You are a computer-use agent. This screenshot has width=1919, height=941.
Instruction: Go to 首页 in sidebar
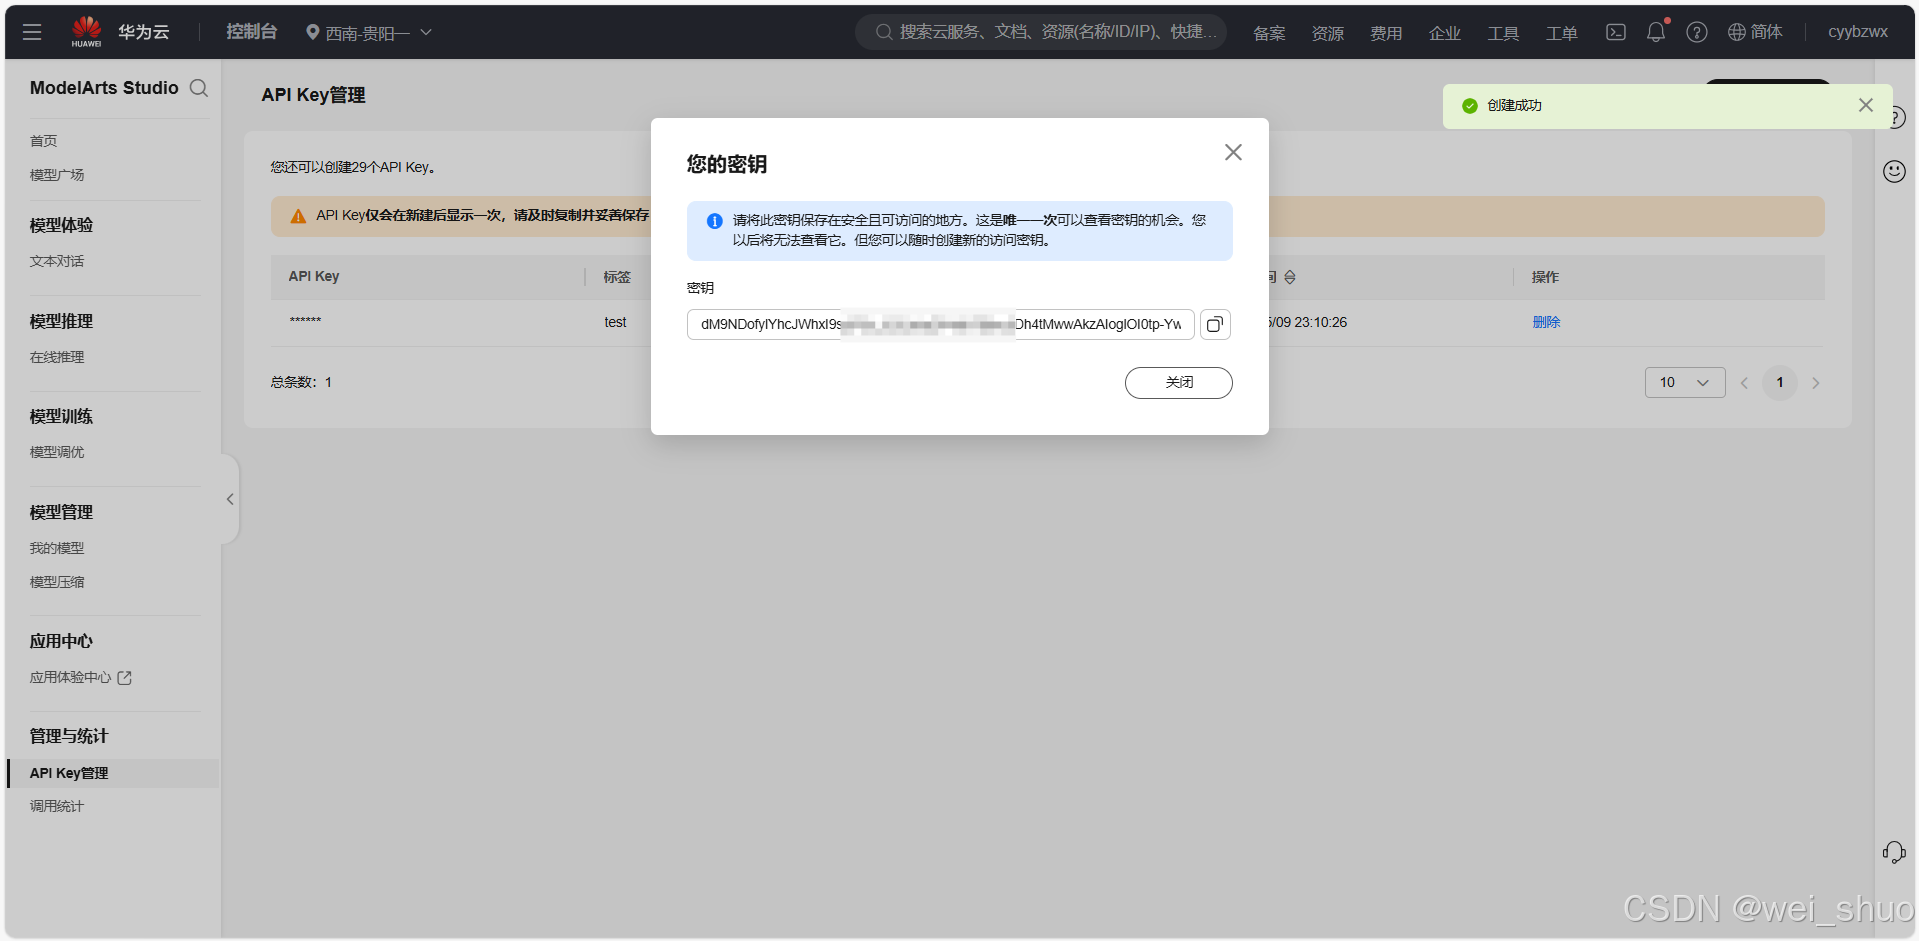(44, 141)
